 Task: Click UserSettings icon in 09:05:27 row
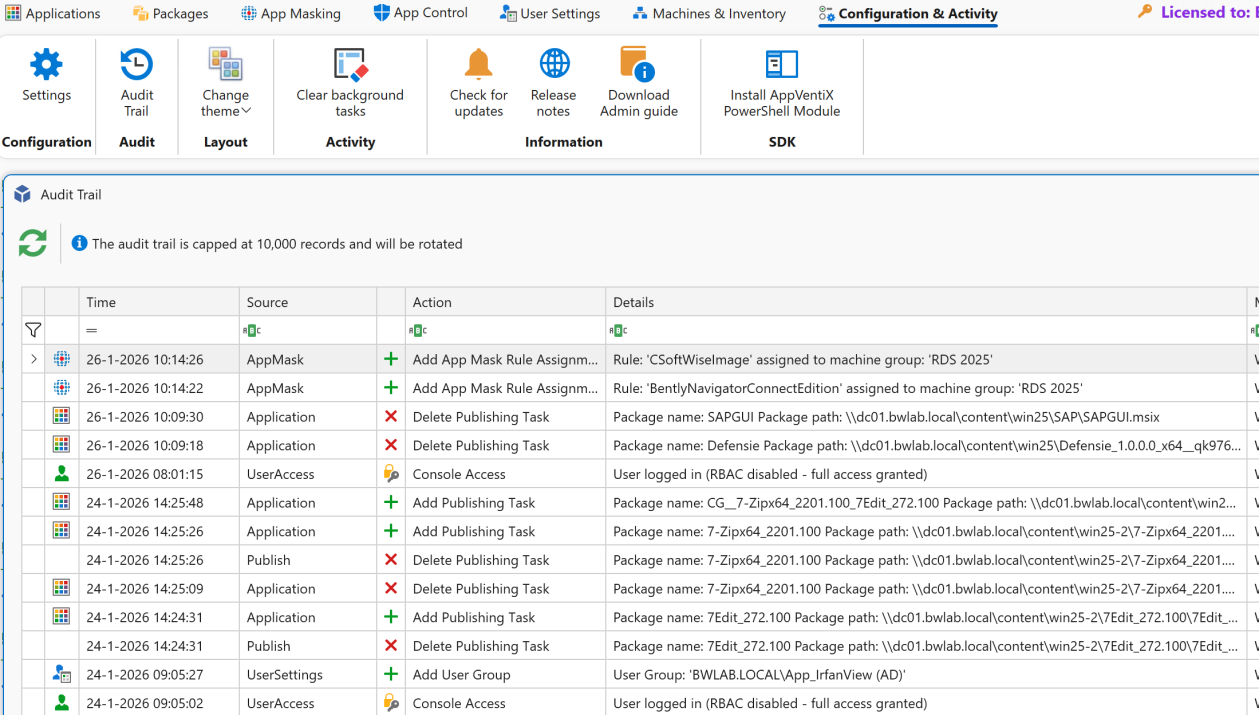click(x=62, y=674)
